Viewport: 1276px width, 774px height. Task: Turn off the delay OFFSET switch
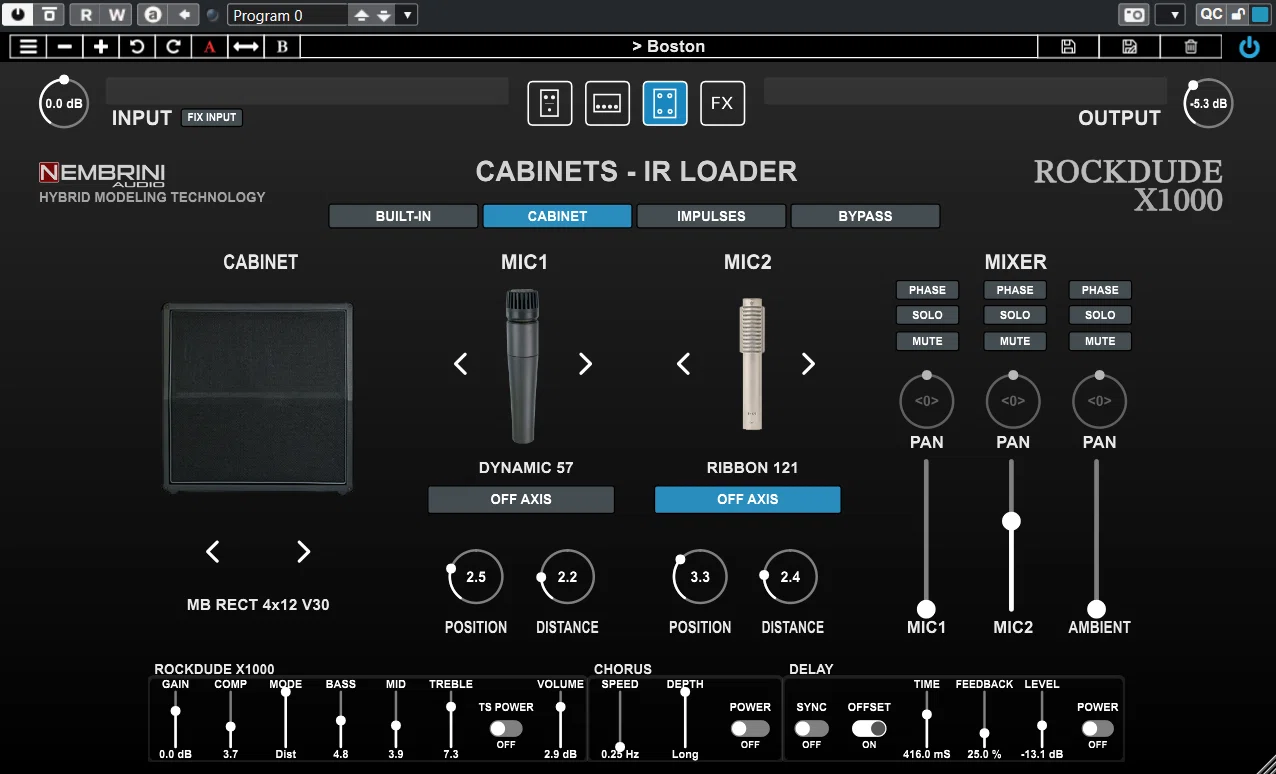point(869,729)
